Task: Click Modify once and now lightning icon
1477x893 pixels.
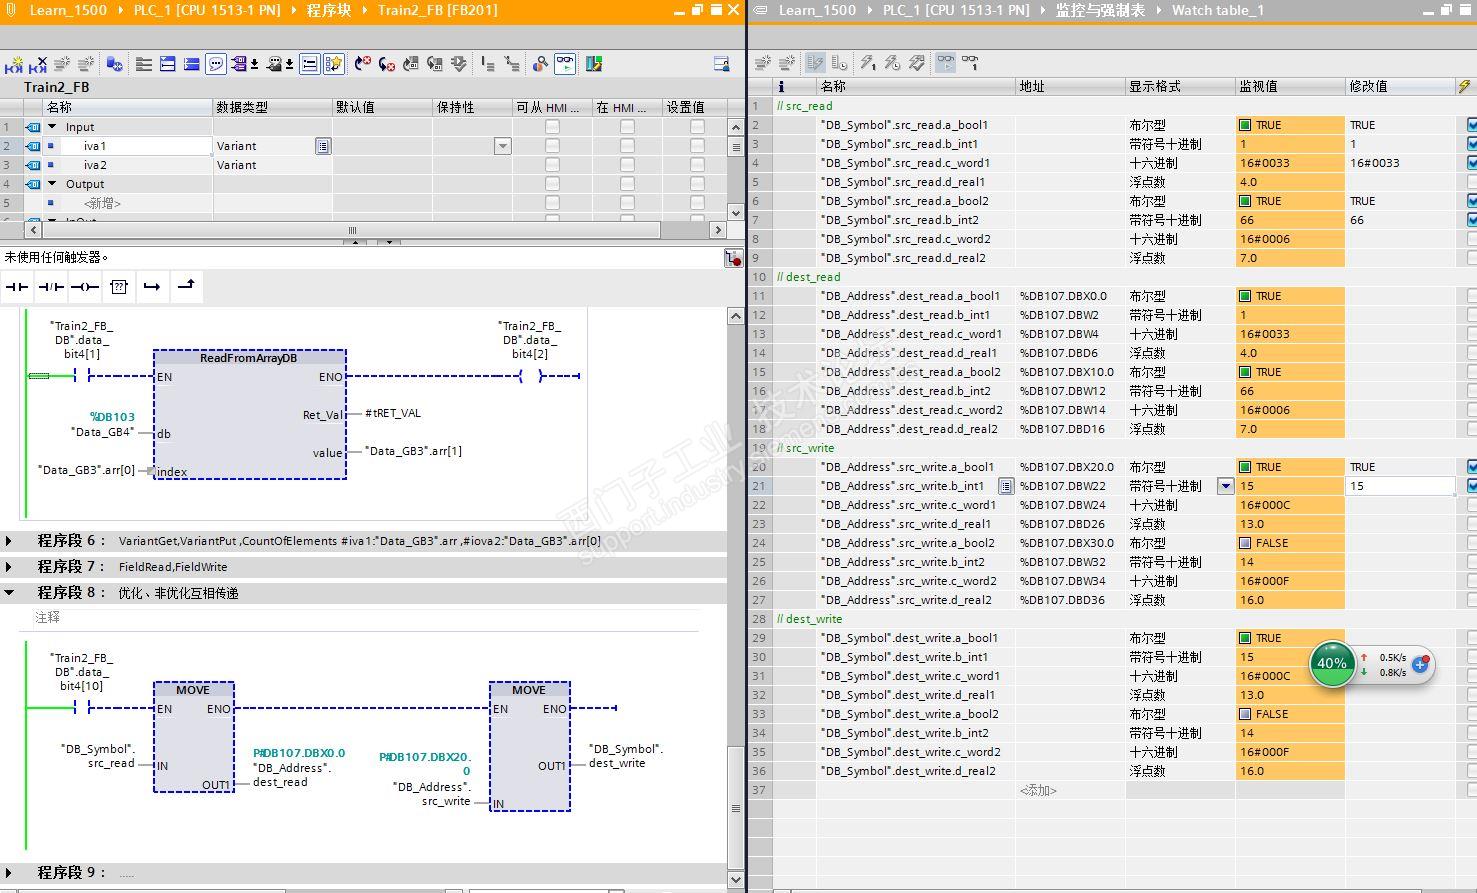Action: coord(867,63)
